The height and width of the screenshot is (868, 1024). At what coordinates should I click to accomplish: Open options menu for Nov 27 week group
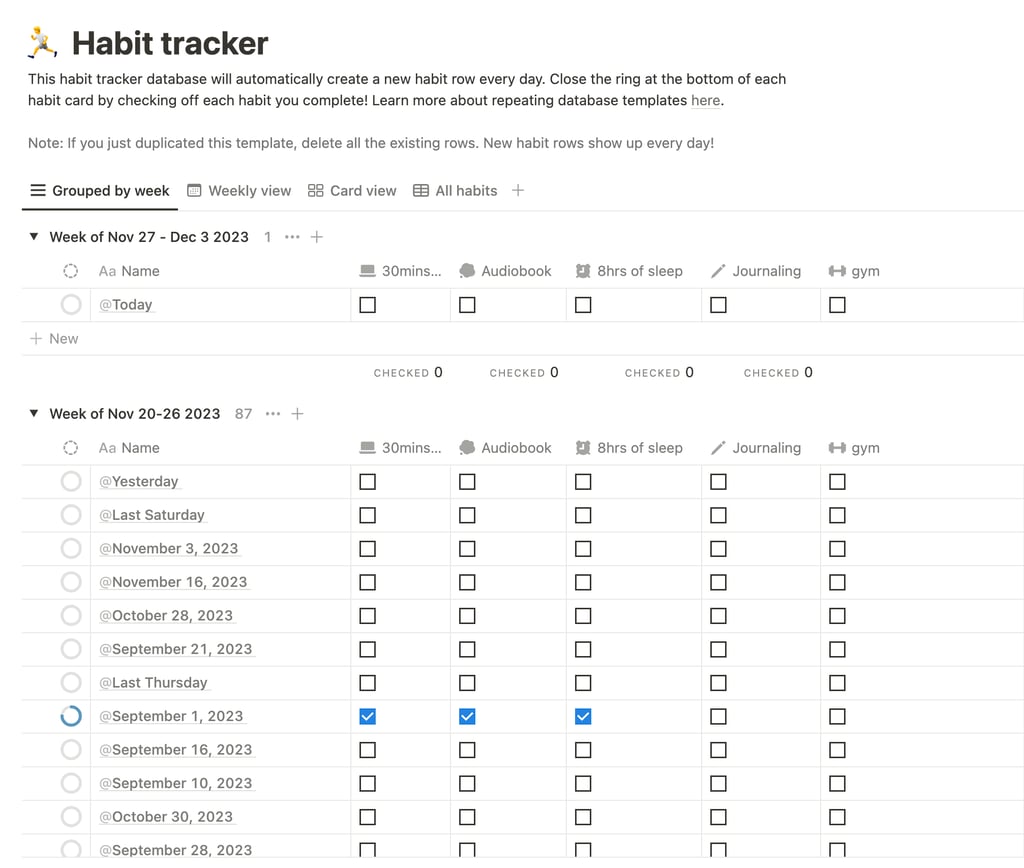[292, 236]
